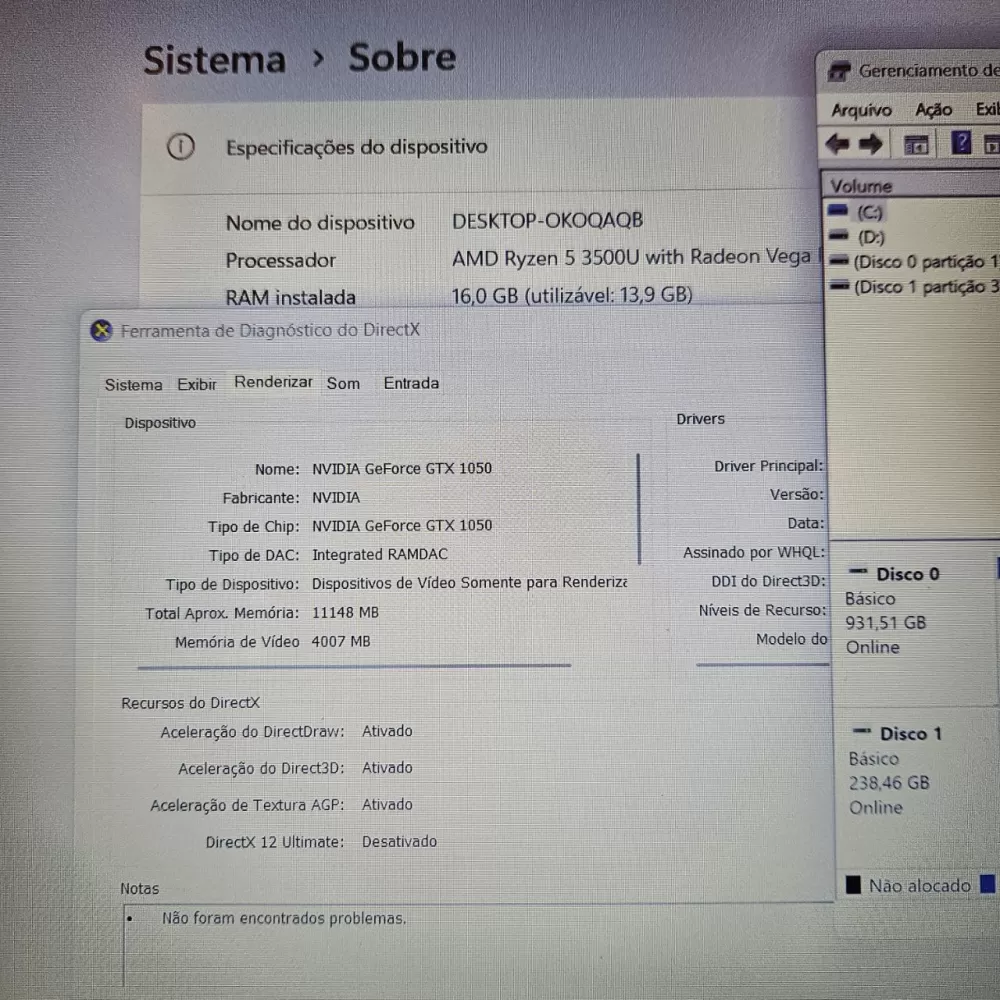This screenshot has width=1000, height=1000.
Task: Select the (C:) volume drive icon
Action: click(x=838, y=210)
